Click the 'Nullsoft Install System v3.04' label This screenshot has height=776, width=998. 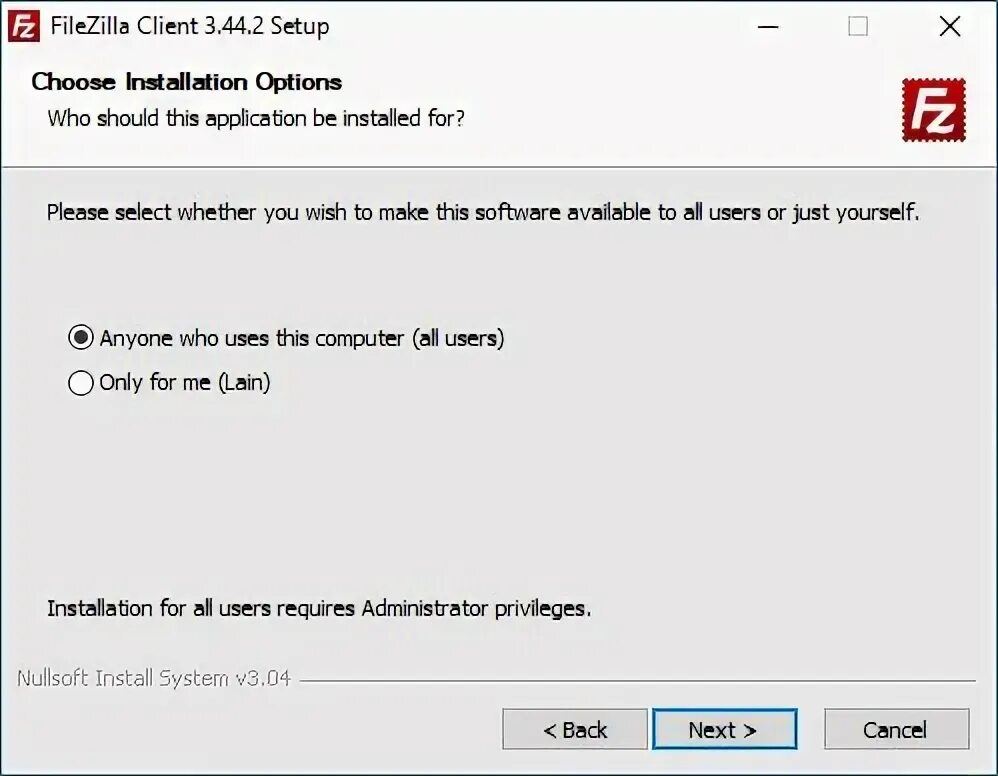153,678
